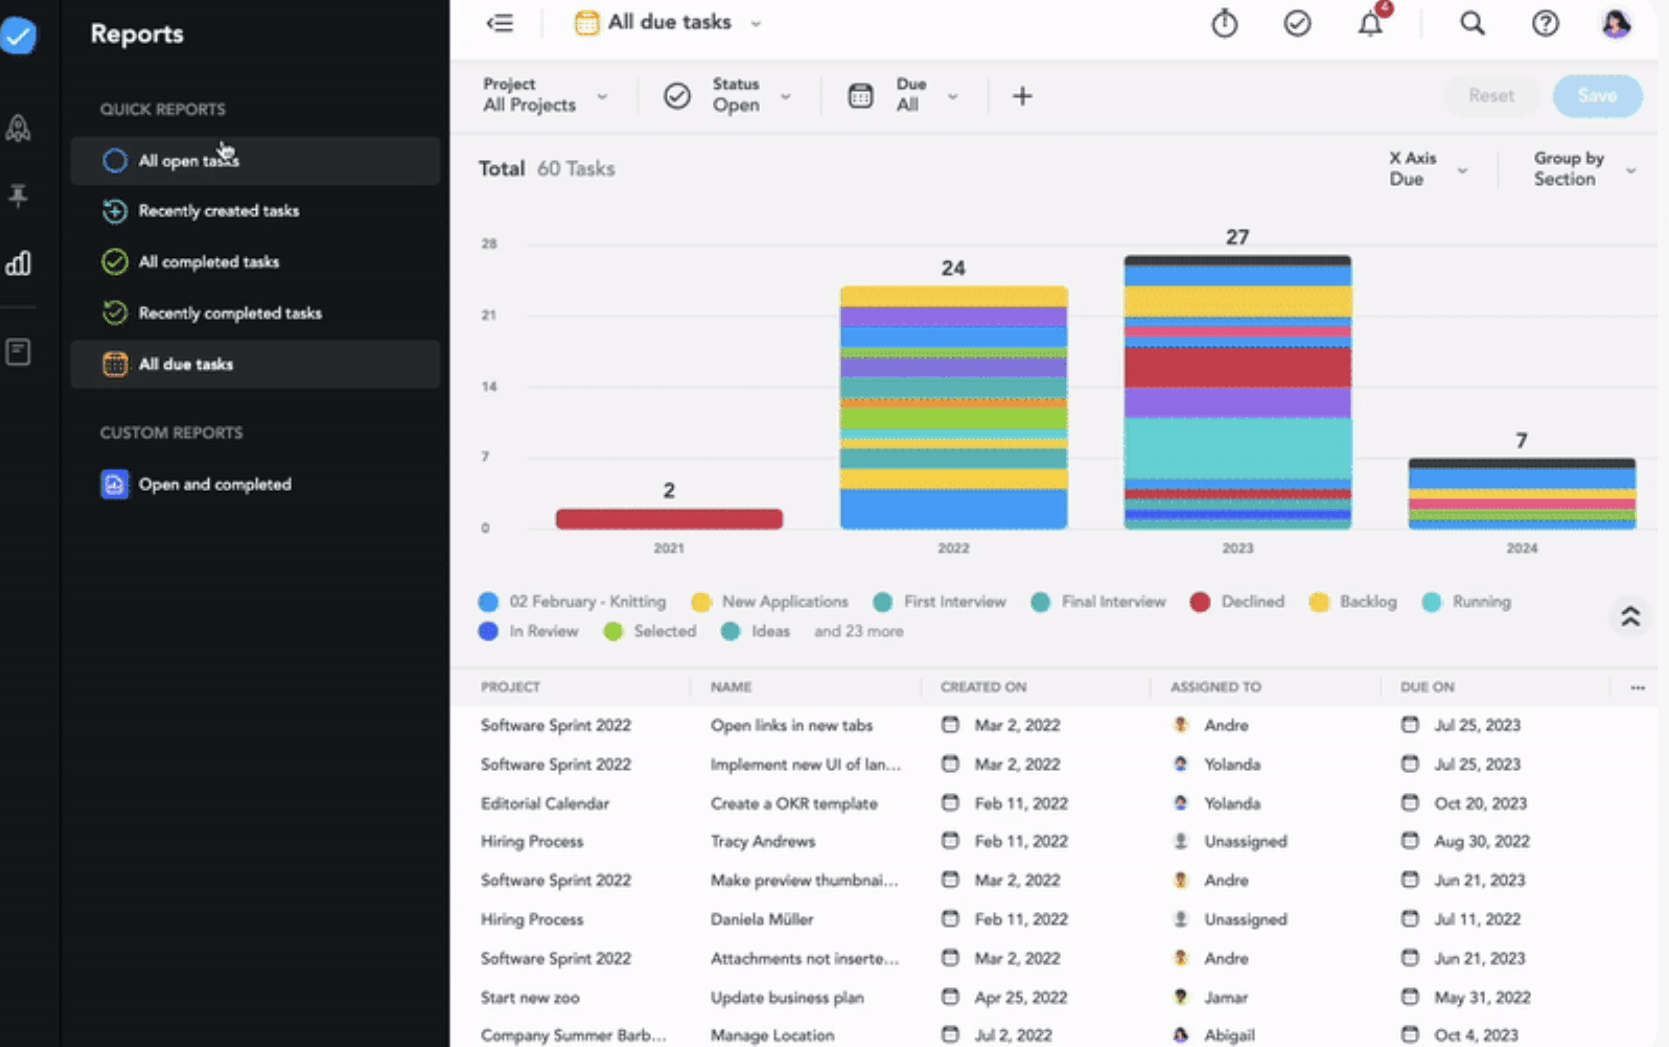This screenshot has width=1669, height=1047.
Task: Select the pin icon in the left sidebar
Action: (18, 195)
